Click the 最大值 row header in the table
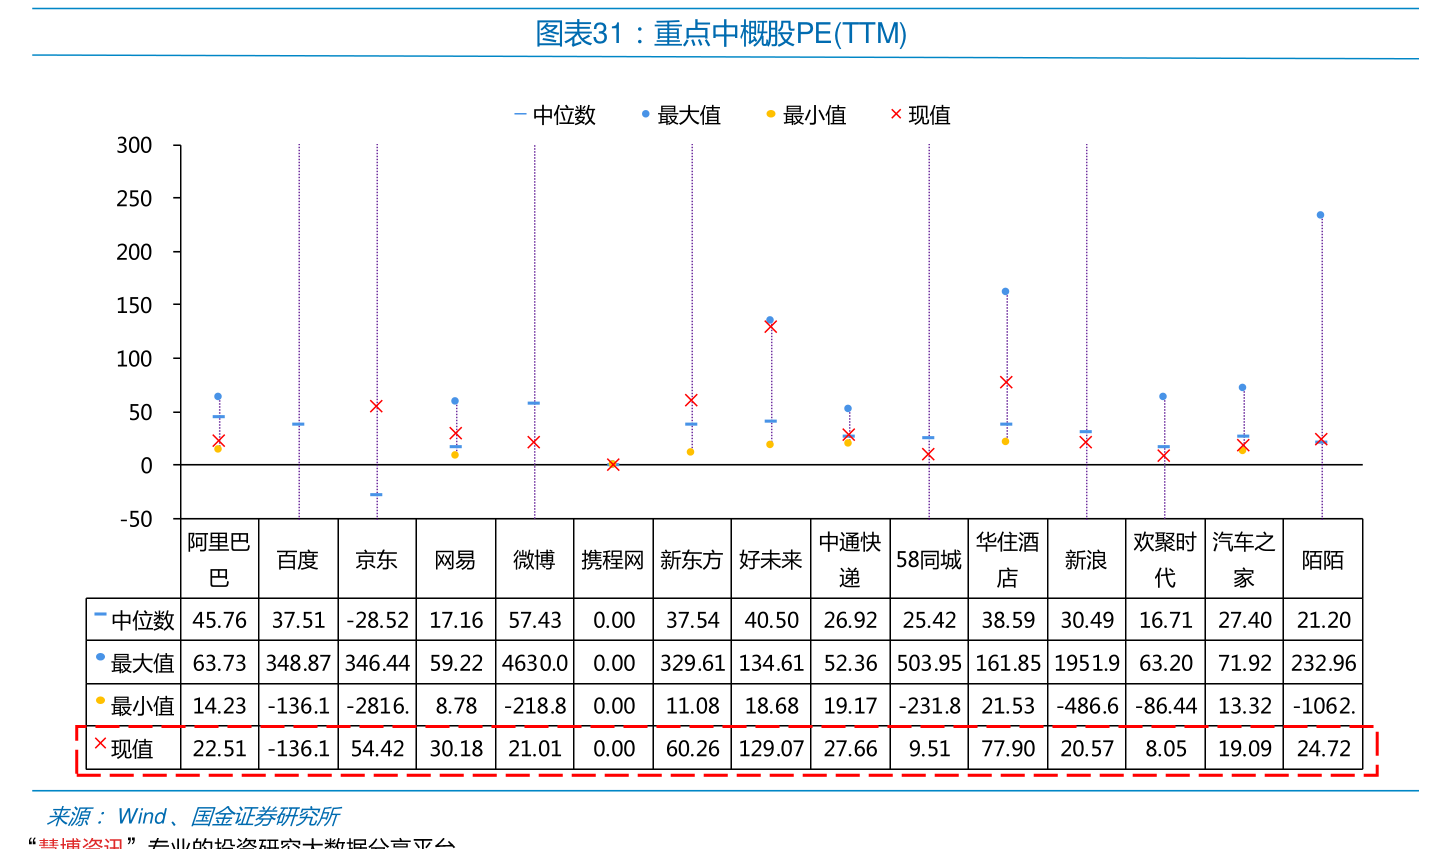The width and height of the screenshot is (1440, 849). tap(134, 663)
